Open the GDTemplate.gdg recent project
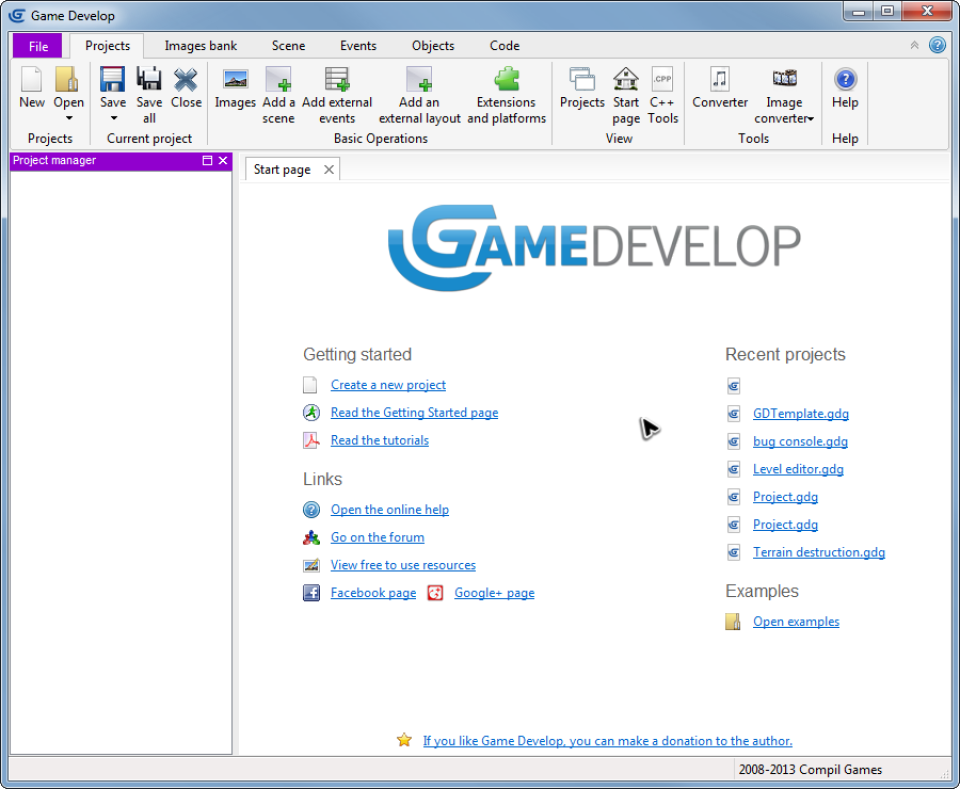The height and width of the screenshot is (789, 960). (x=800, y=413)
